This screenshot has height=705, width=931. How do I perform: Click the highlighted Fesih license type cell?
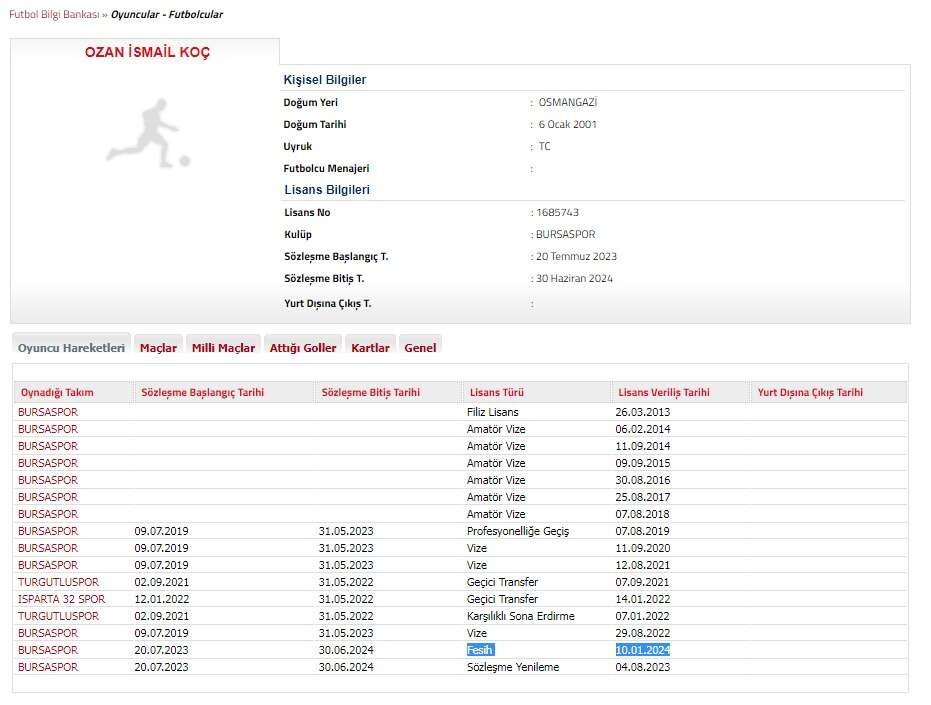481,650
